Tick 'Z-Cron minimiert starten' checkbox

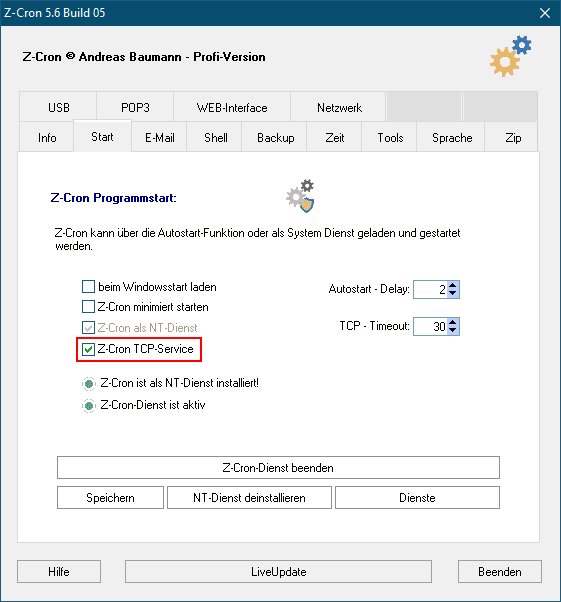pos(88,307)
